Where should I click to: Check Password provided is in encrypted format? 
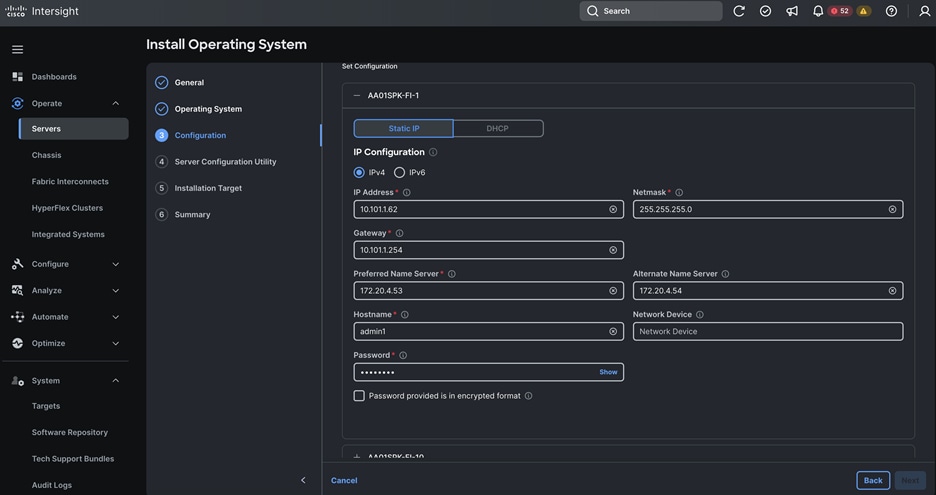point(359,395)
